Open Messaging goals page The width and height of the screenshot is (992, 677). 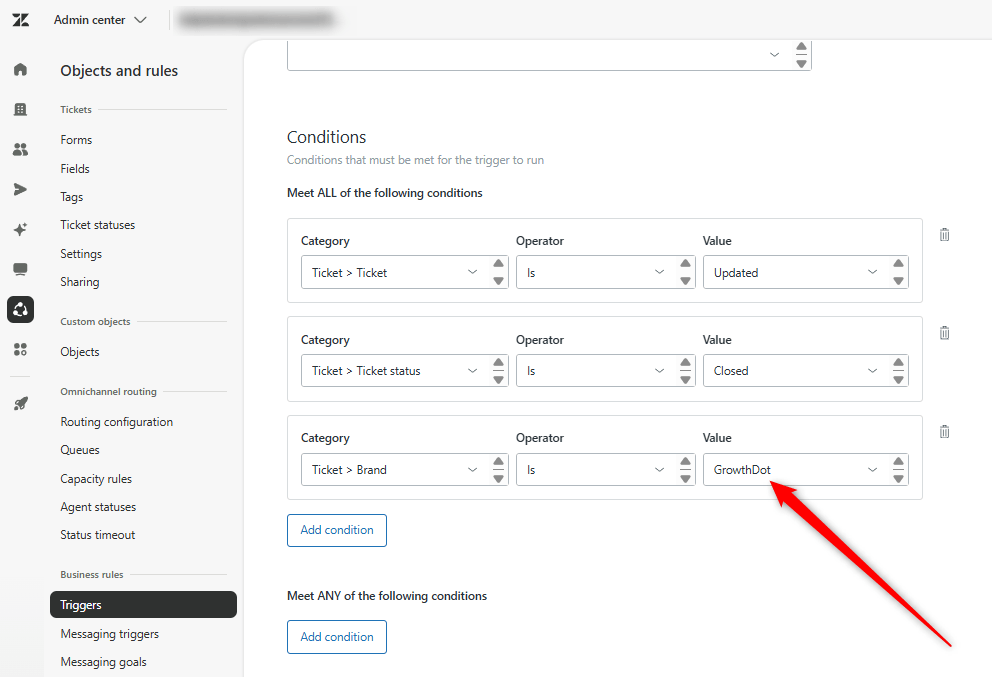[103, 662]
